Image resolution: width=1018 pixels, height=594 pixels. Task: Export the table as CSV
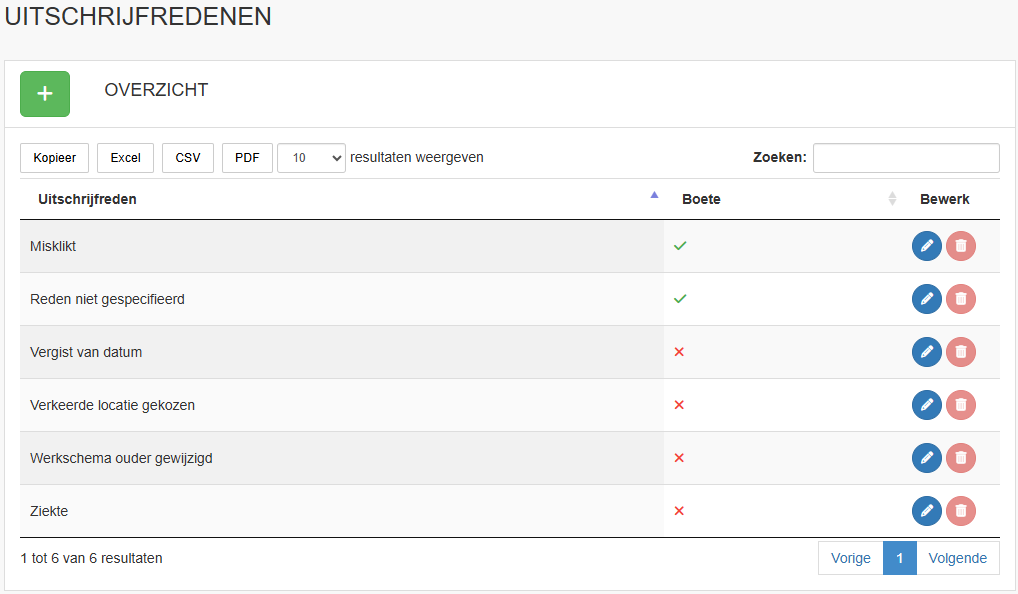[x=188, y=158]
